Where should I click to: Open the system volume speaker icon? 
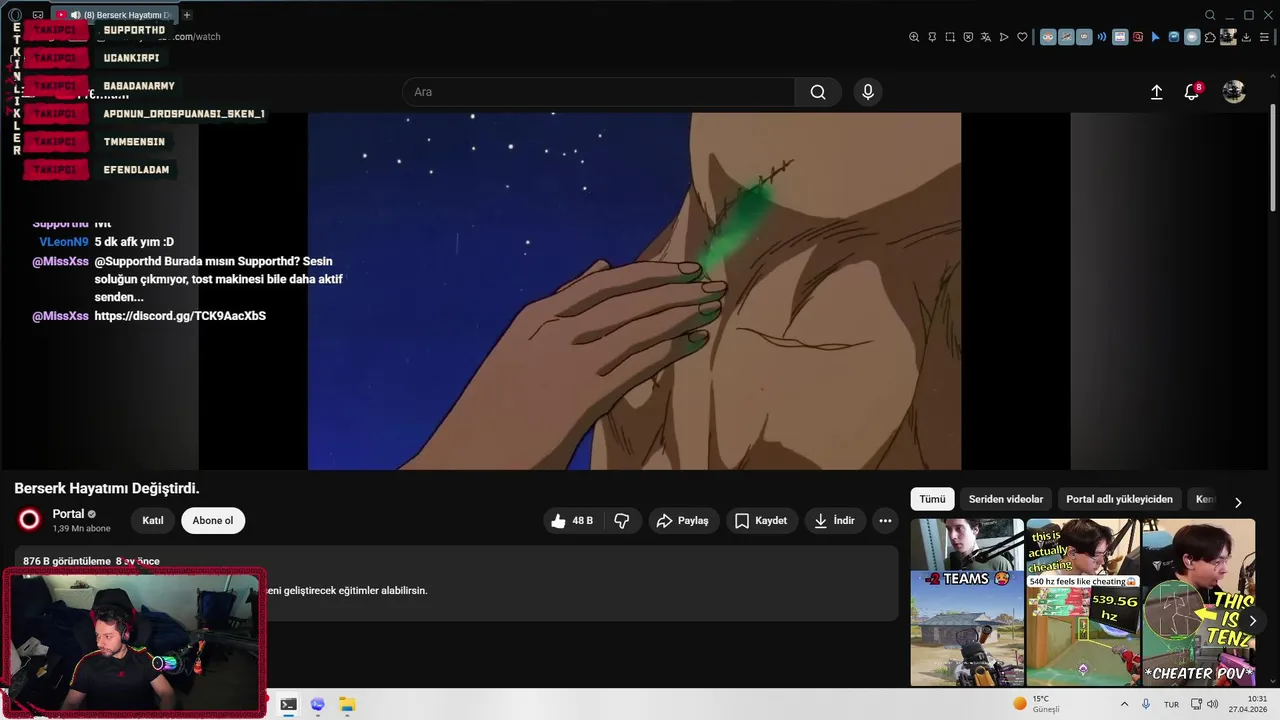1213,704
